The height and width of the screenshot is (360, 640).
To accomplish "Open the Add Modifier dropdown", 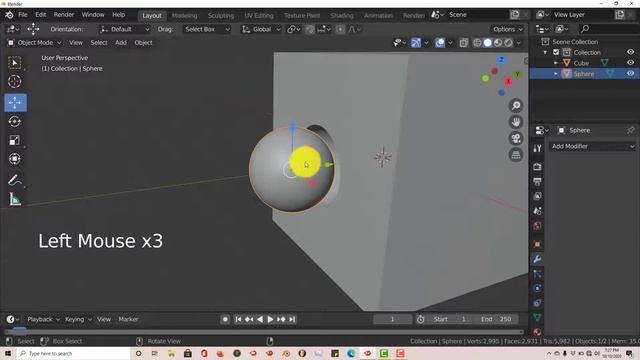I will 593,146.
